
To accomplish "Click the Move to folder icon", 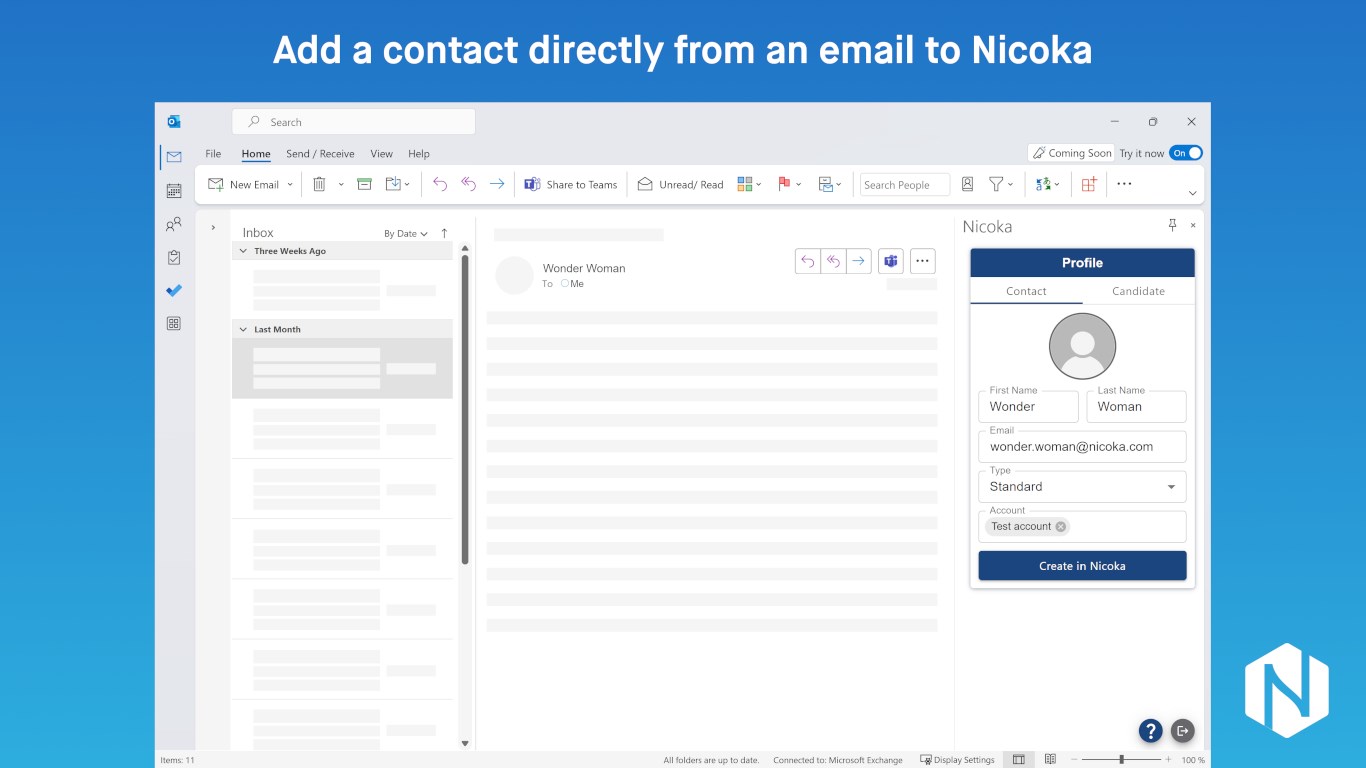I will [x=393, y=184].
